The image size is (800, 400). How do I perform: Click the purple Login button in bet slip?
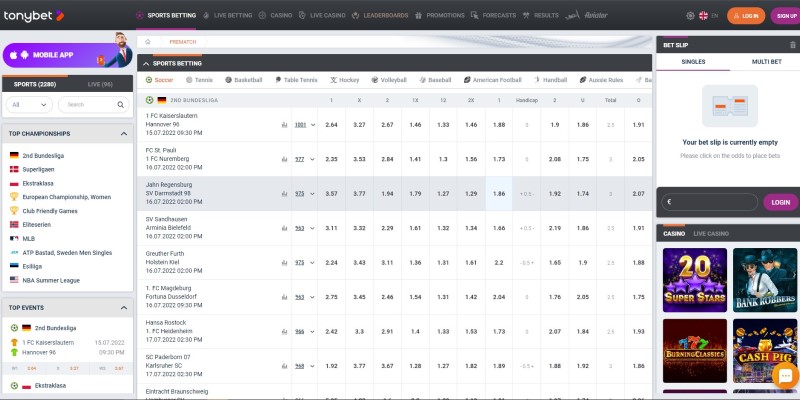click(781, 202)
